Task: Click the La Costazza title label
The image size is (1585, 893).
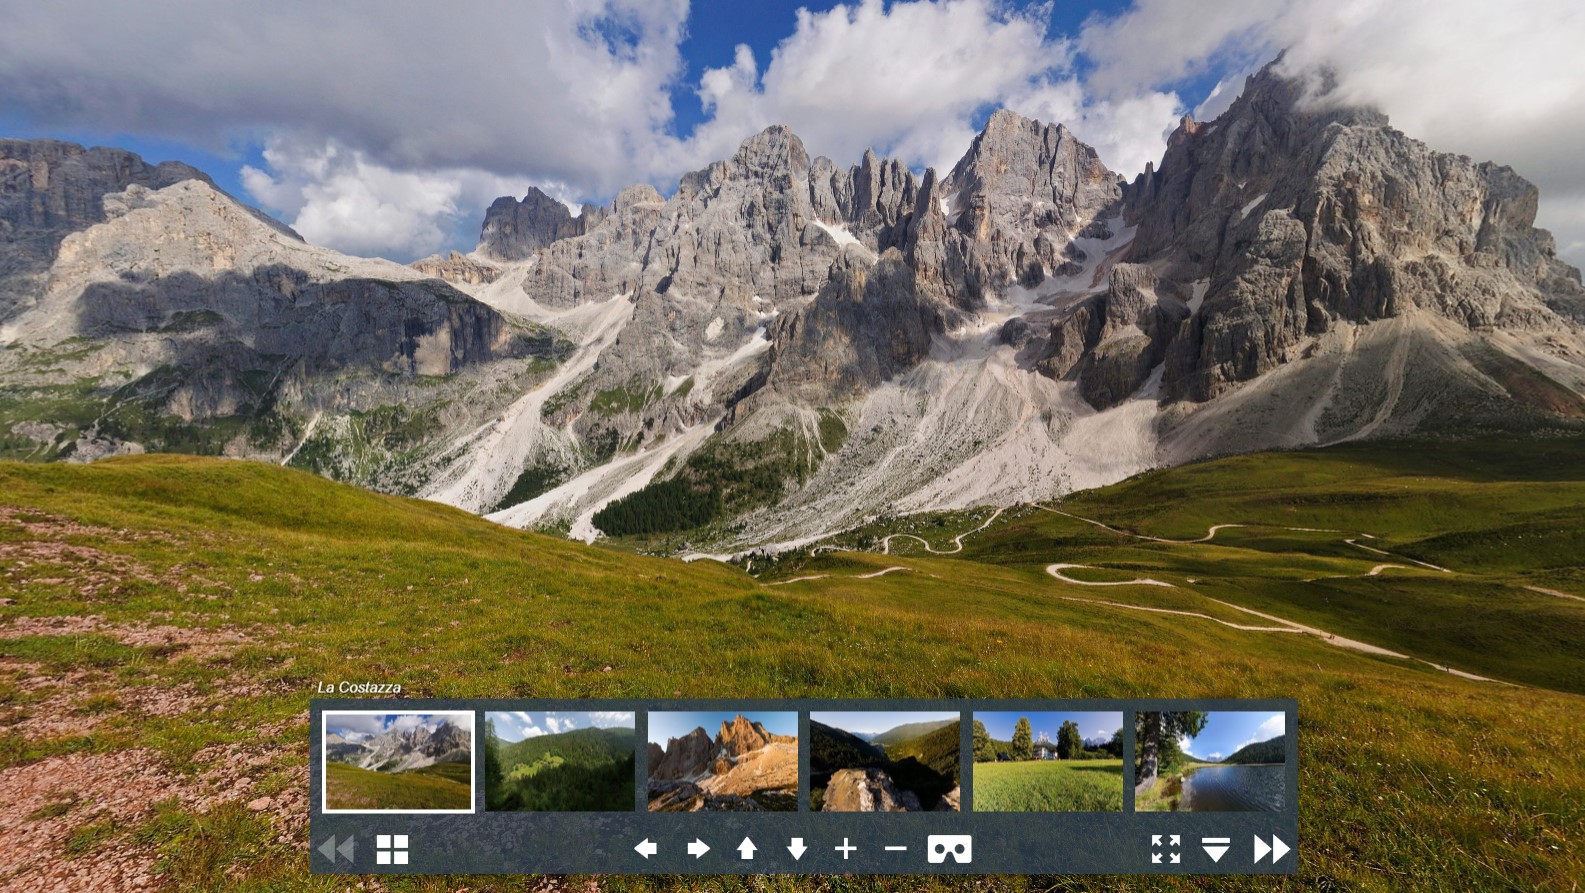Action: [x=359, y=687]
